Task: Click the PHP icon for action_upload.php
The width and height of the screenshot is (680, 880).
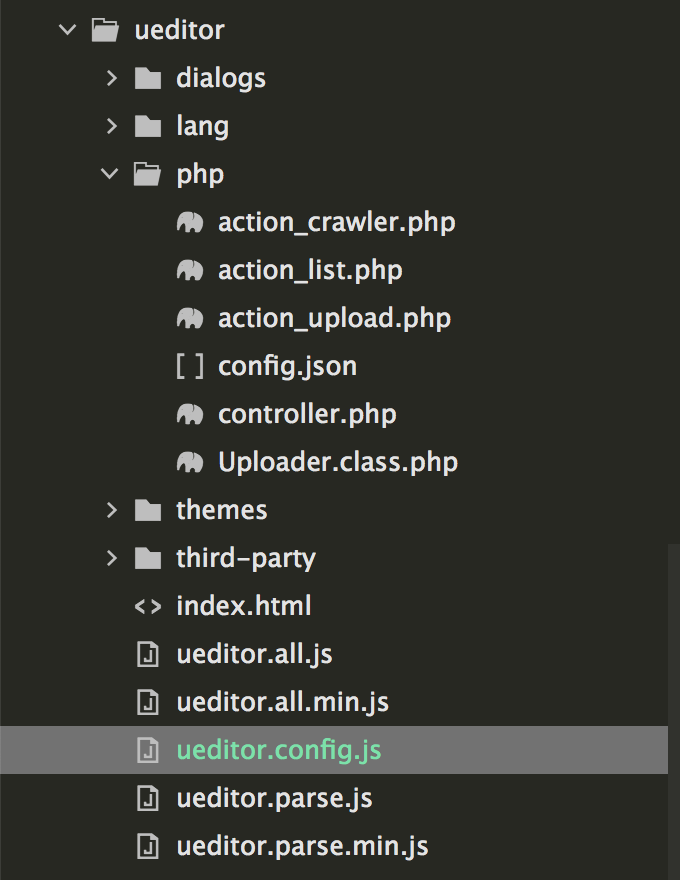Action: tap(188, 318)
